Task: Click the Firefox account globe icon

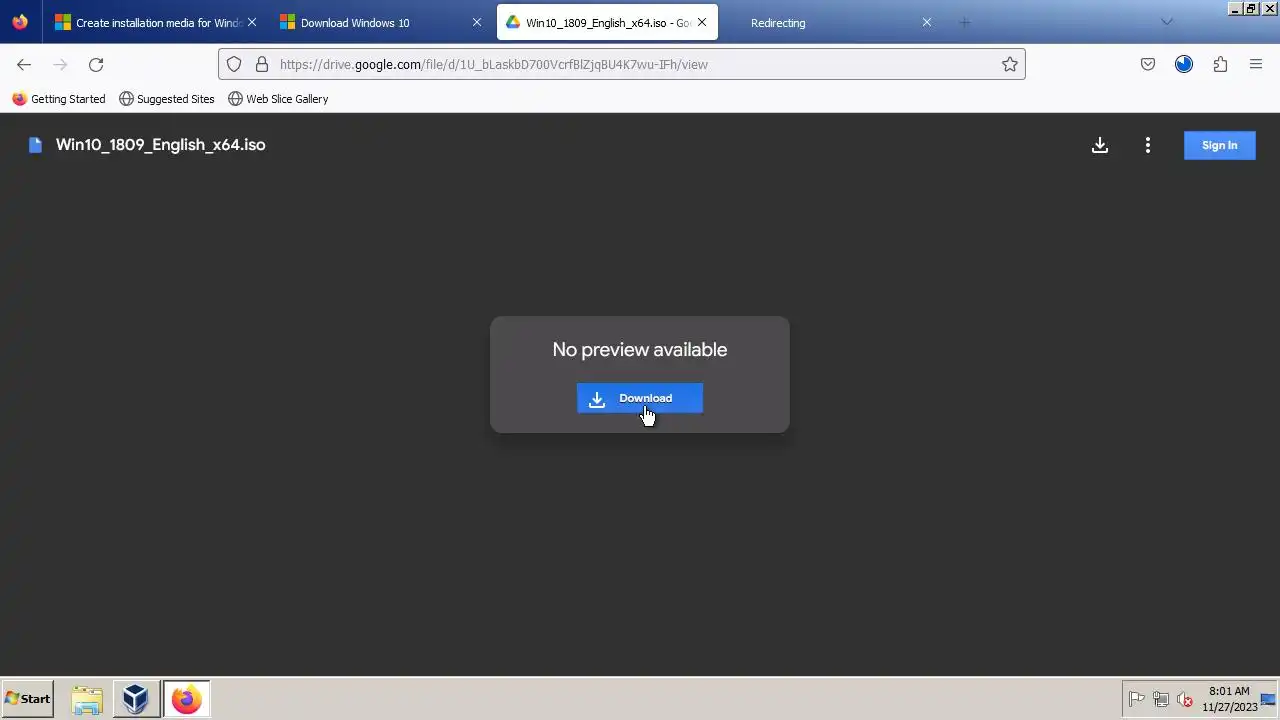Action: pos(1184,64)
